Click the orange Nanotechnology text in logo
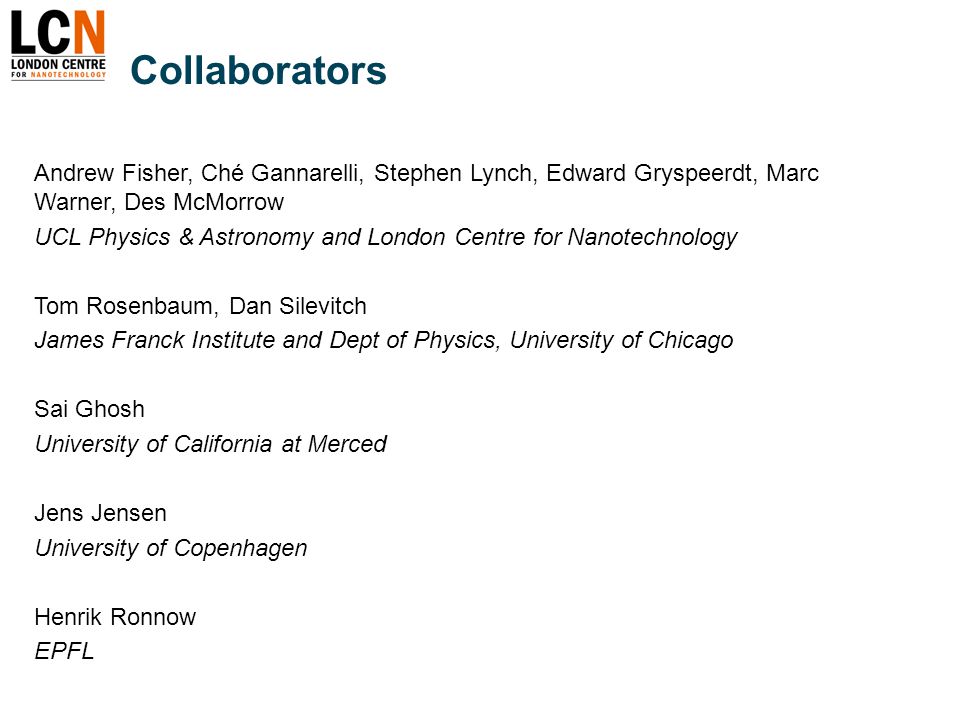The height and width of the screenshot is (720, 960). click(x=68, y=75)
